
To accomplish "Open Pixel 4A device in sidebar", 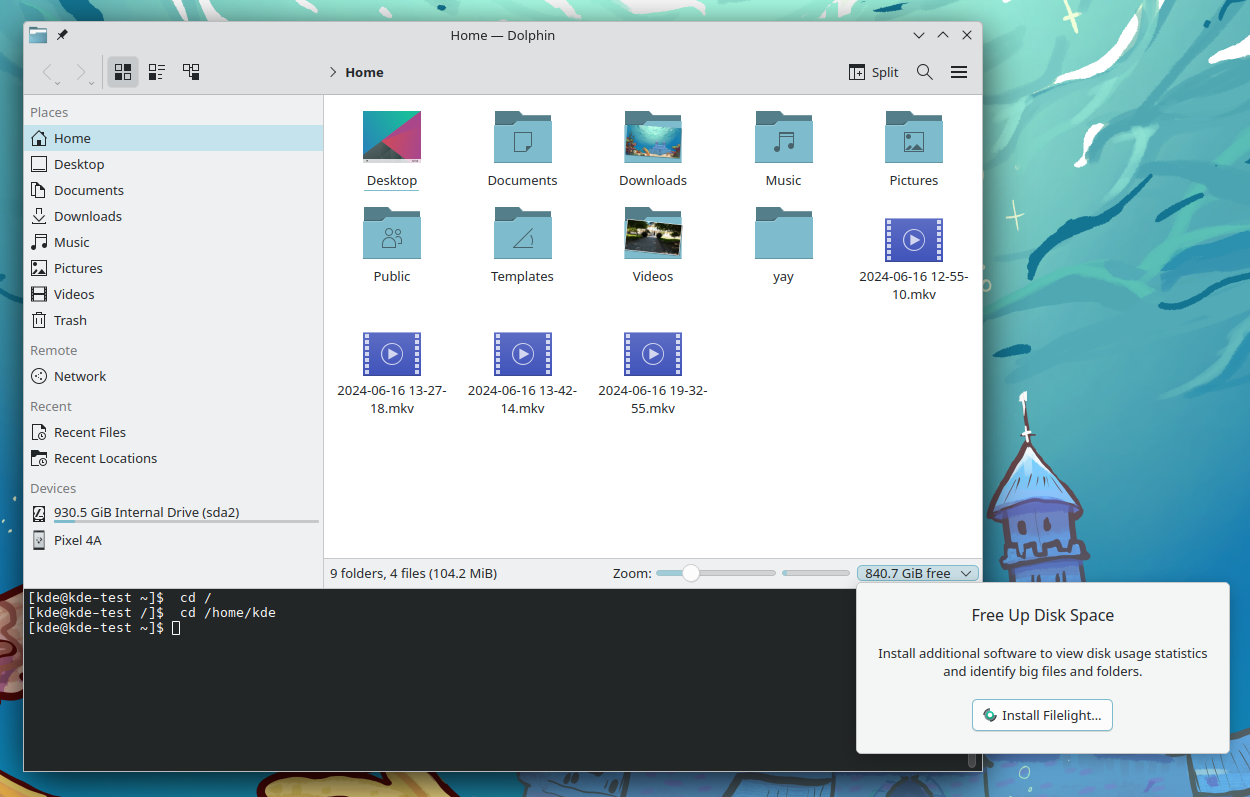I will pos(77,540).
